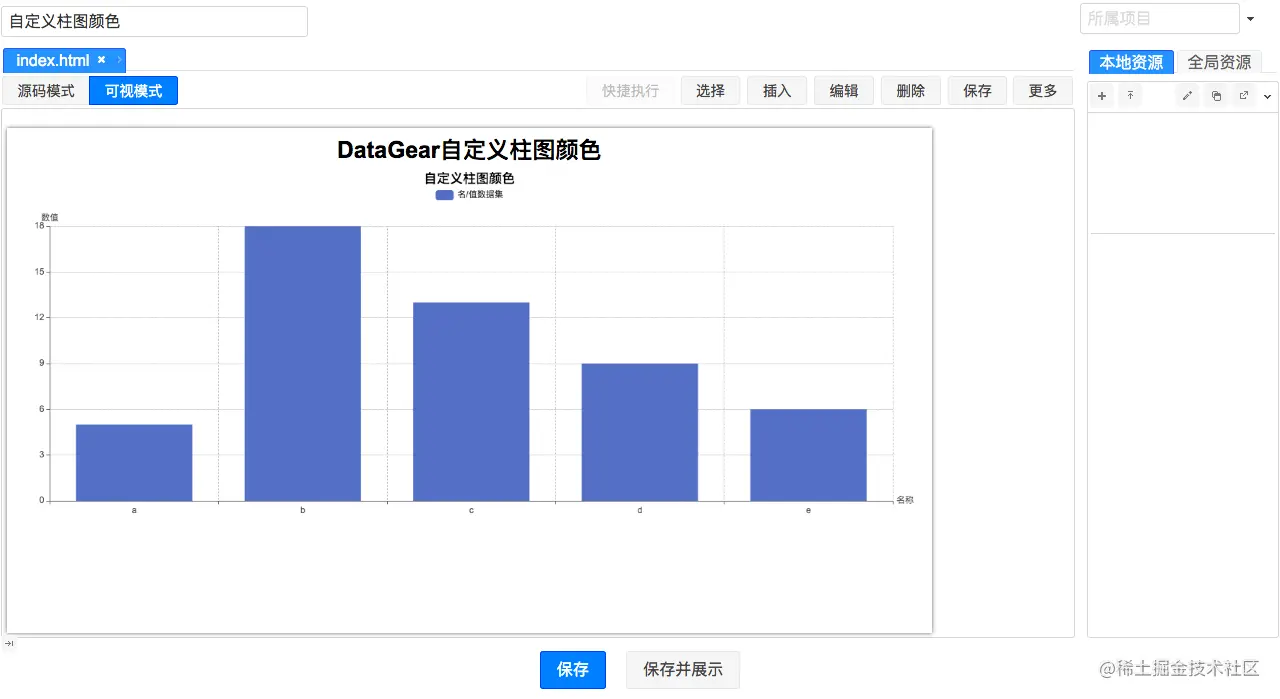Click the x-axis label d
Image resolution: width=1280 pixels, height=699 pixels.
(640, 510)
